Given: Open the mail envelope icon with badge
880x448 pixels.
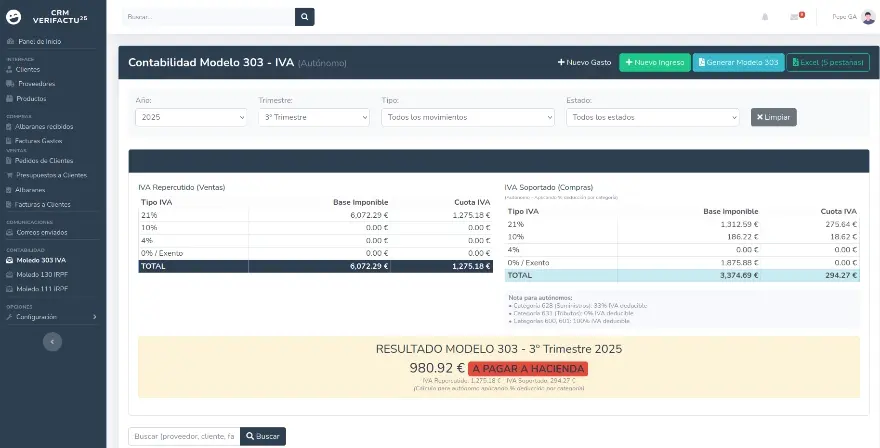Looking at the screenshot, I should [794, 17].
